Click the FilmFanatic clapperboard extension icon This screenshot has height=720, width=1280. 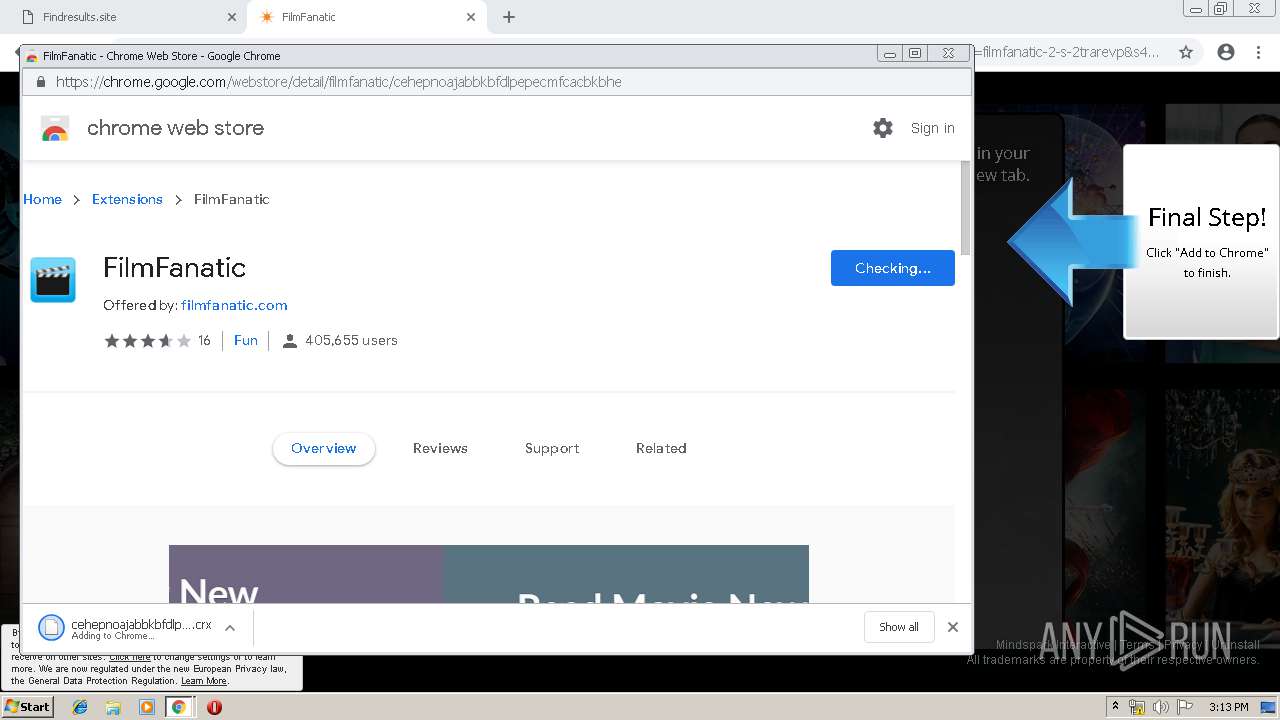53,280
